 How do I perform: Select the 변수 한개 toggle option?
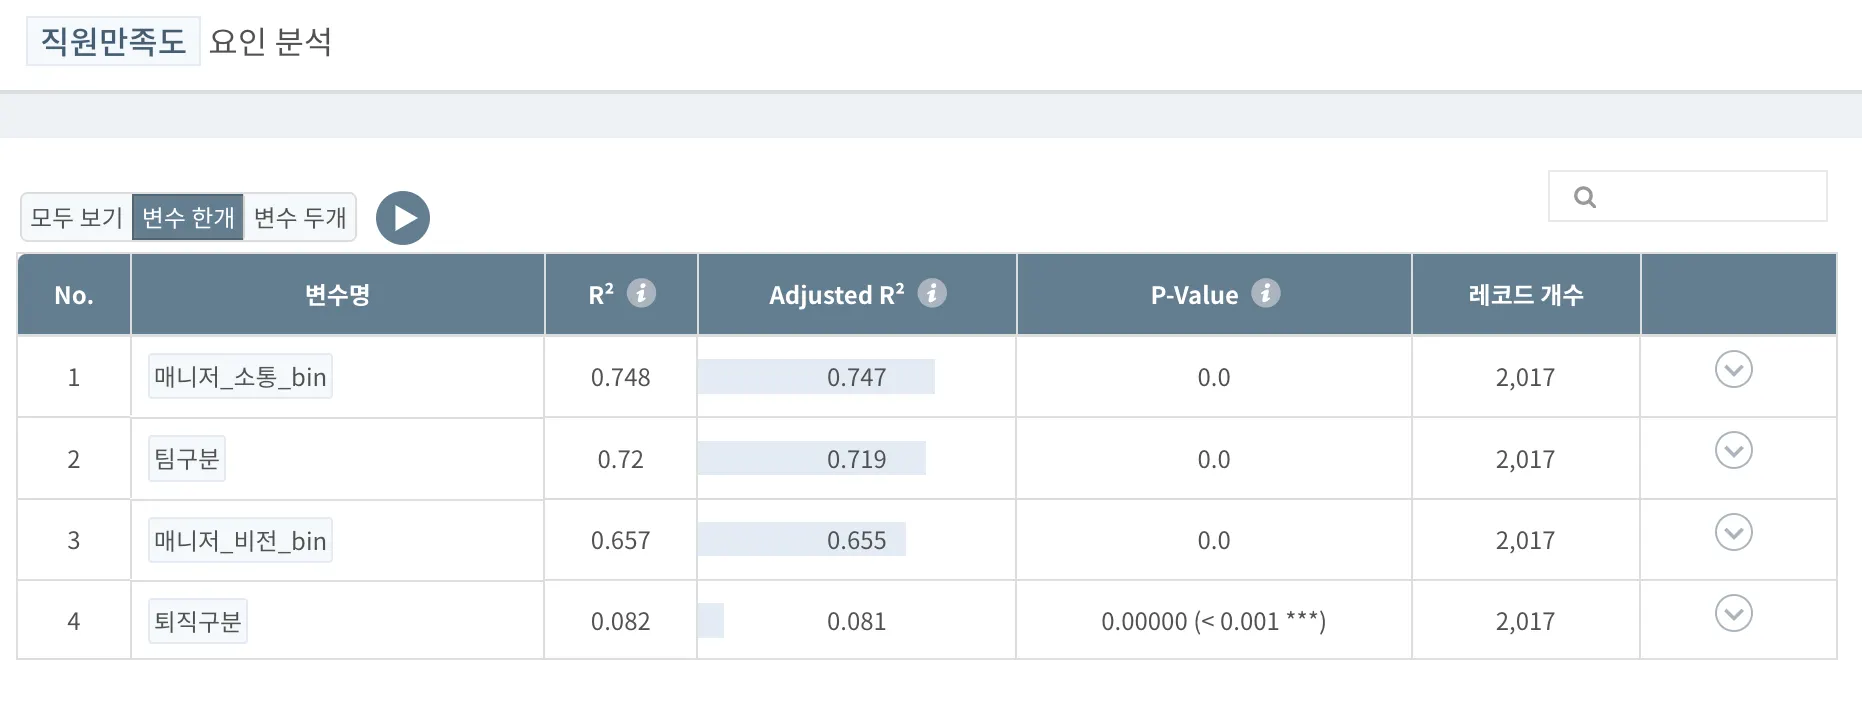point(188,217)
